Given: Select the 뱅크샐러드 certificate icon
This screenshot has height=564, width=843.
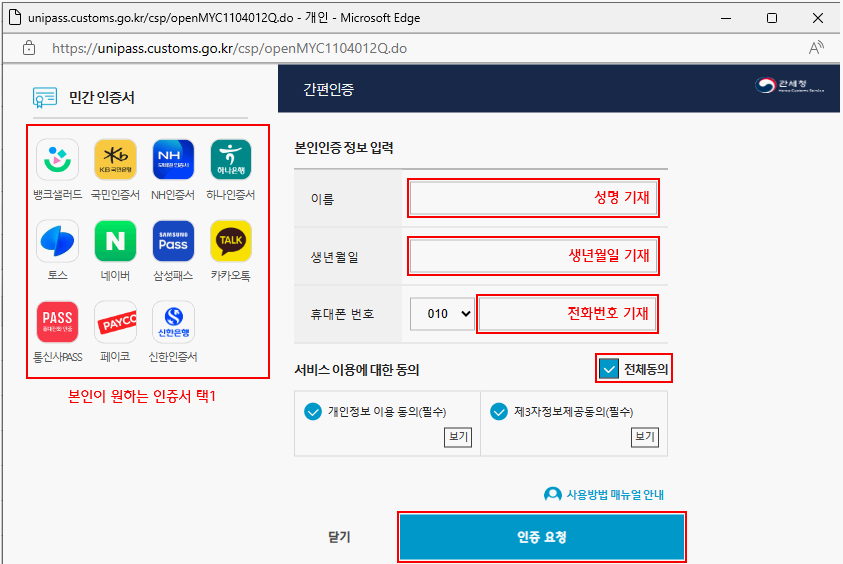Looking at the screenshot, I should pyautogui.click(x=58, y=160).
